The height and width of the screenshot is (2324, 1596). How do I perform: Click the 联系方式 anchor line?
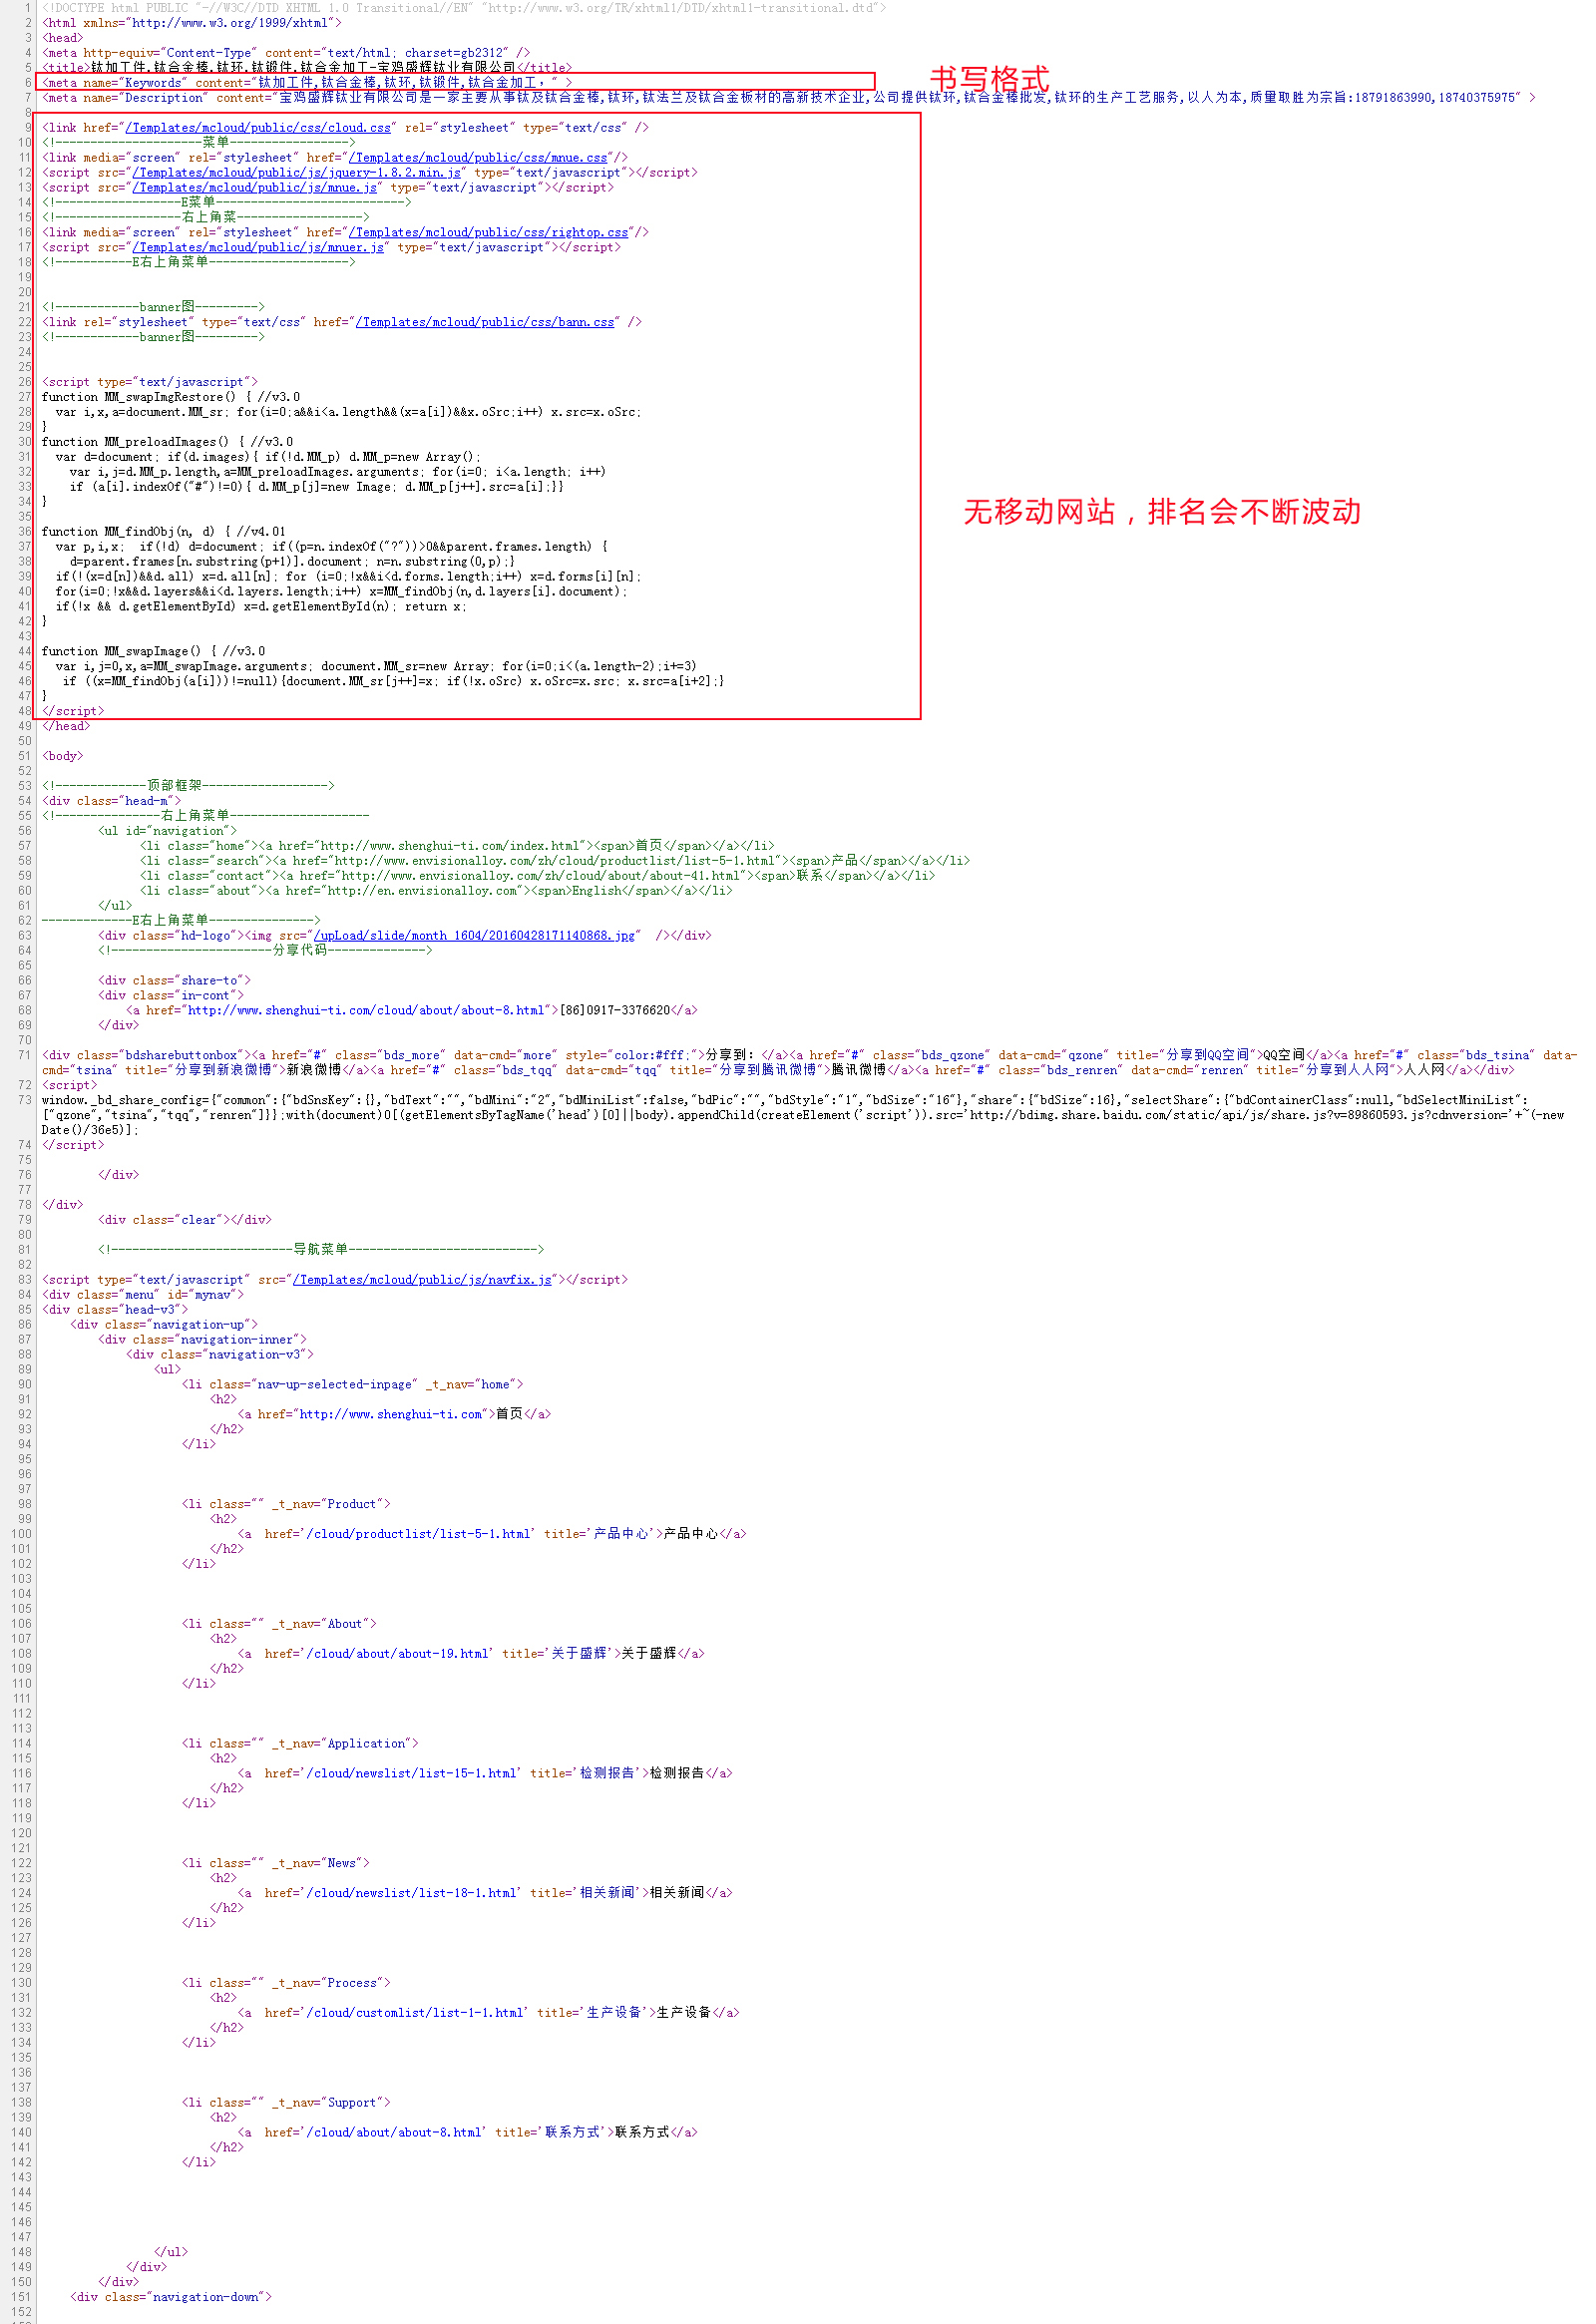(x=467, y=2133)
